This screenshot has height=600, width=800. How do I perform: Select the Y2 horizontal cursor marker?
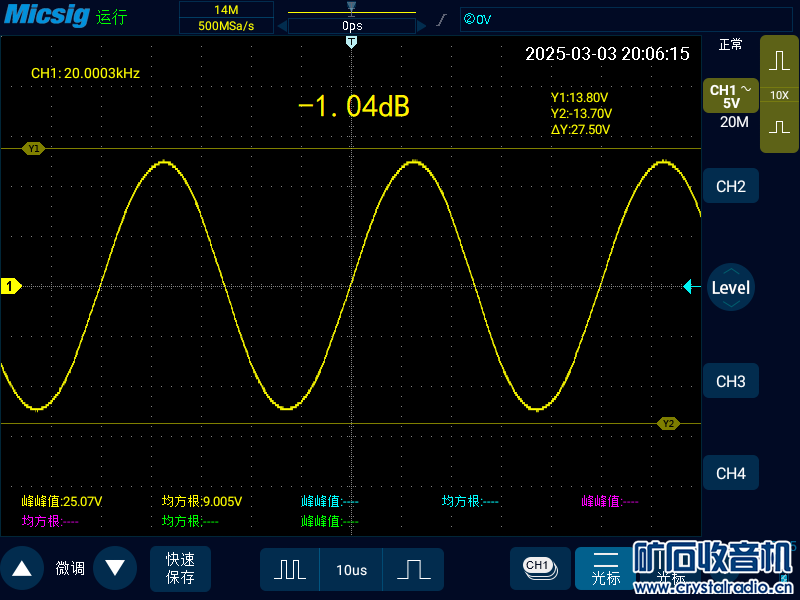(x=668, y=423)
